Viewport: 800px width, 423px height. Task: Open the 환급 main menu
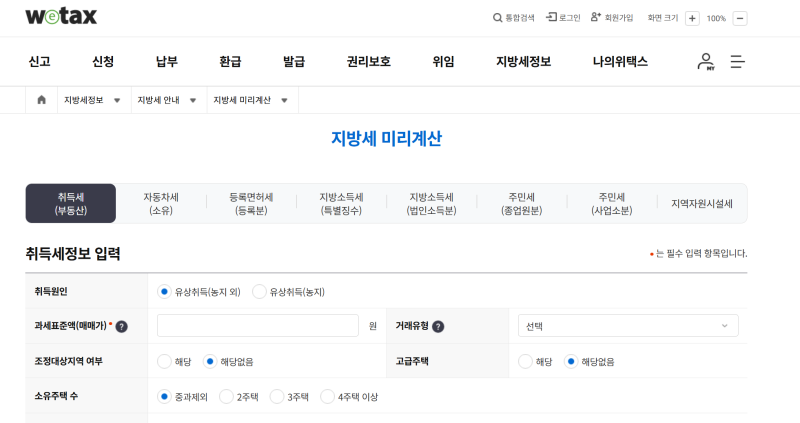coord(230,62)
